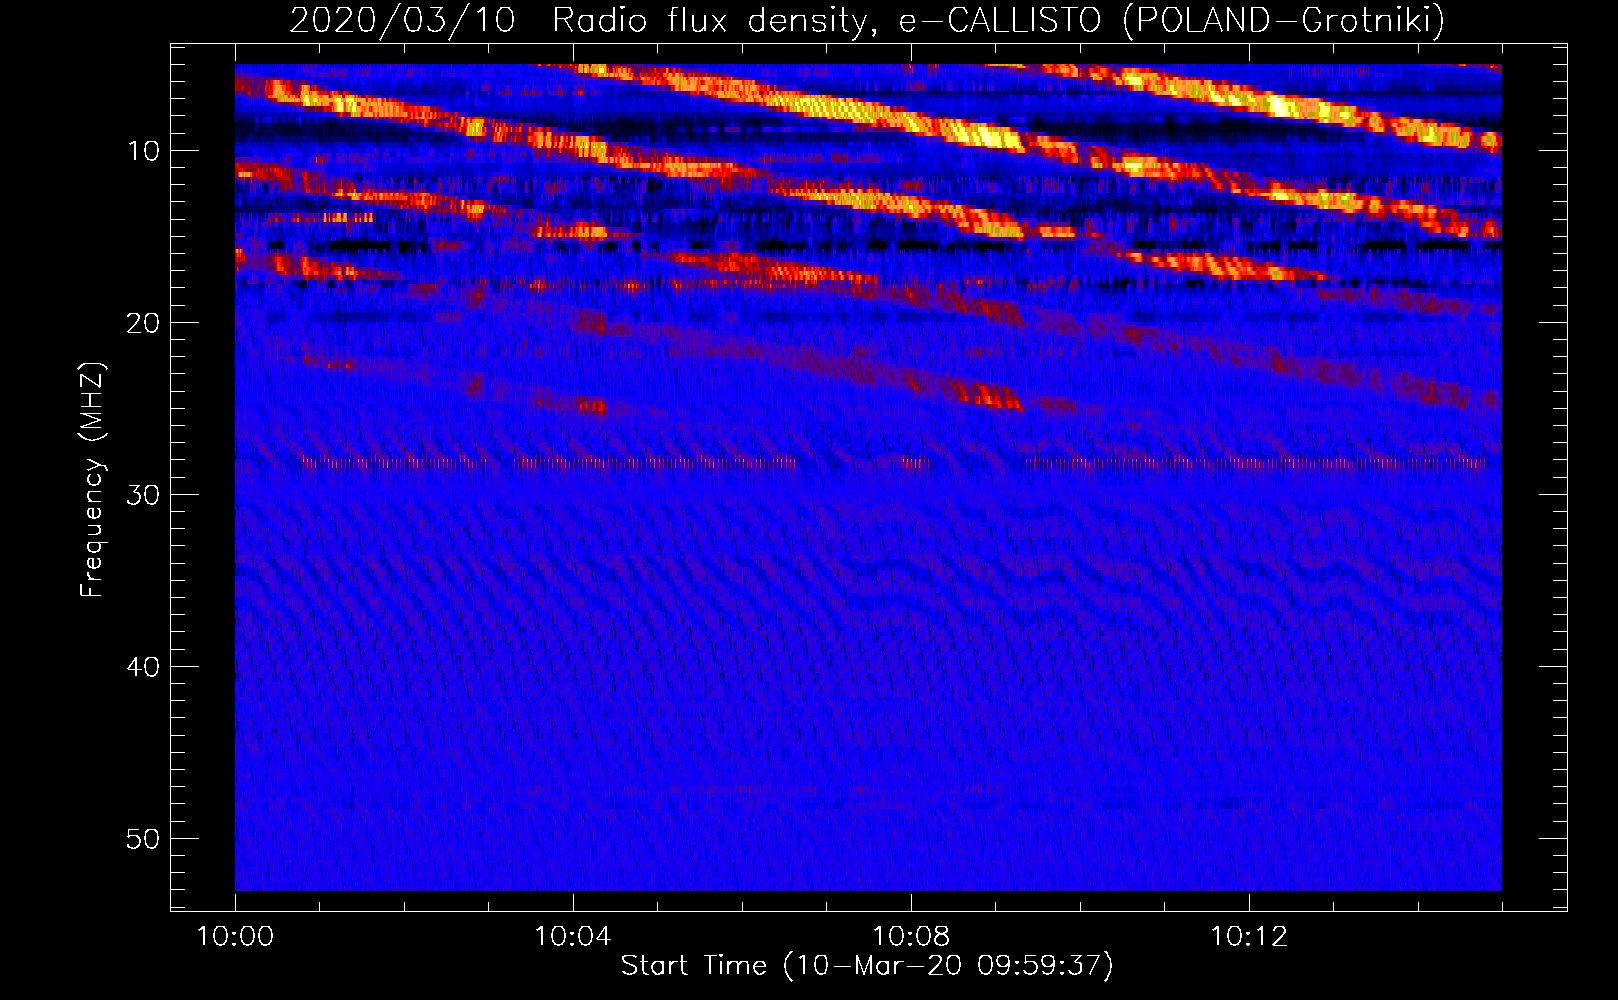Click the Frequency (MHZ) axis label
This screenshot has height=1000, width=1618.
92,480
